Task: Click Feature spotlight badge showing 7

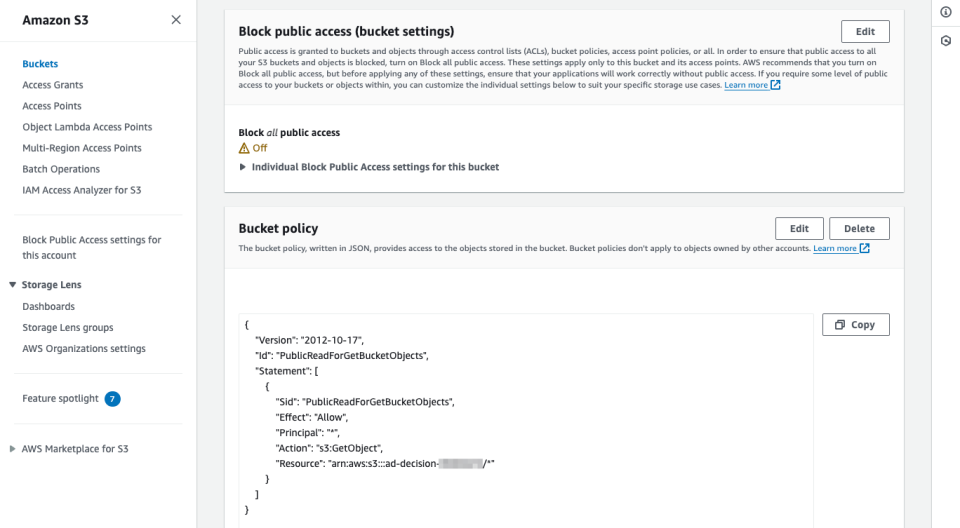Action: point(112,399)
